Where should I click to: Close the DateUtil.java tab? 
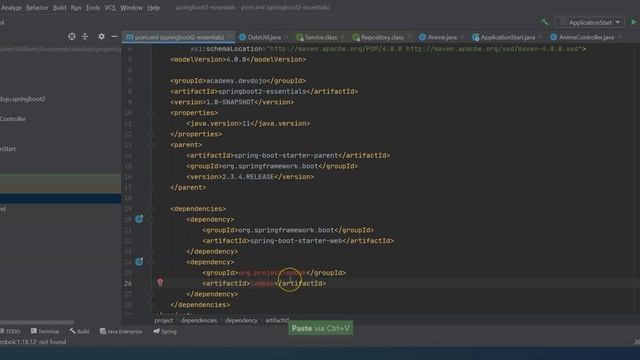286,37
